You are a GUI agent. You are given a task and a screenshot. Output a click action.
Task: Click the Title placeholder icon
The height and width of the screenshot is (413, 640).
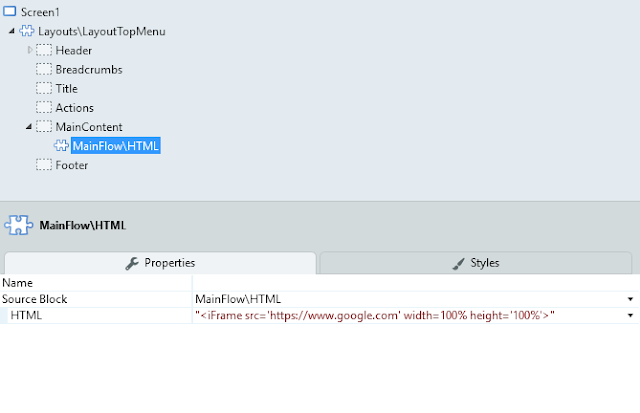click(44, 89)
